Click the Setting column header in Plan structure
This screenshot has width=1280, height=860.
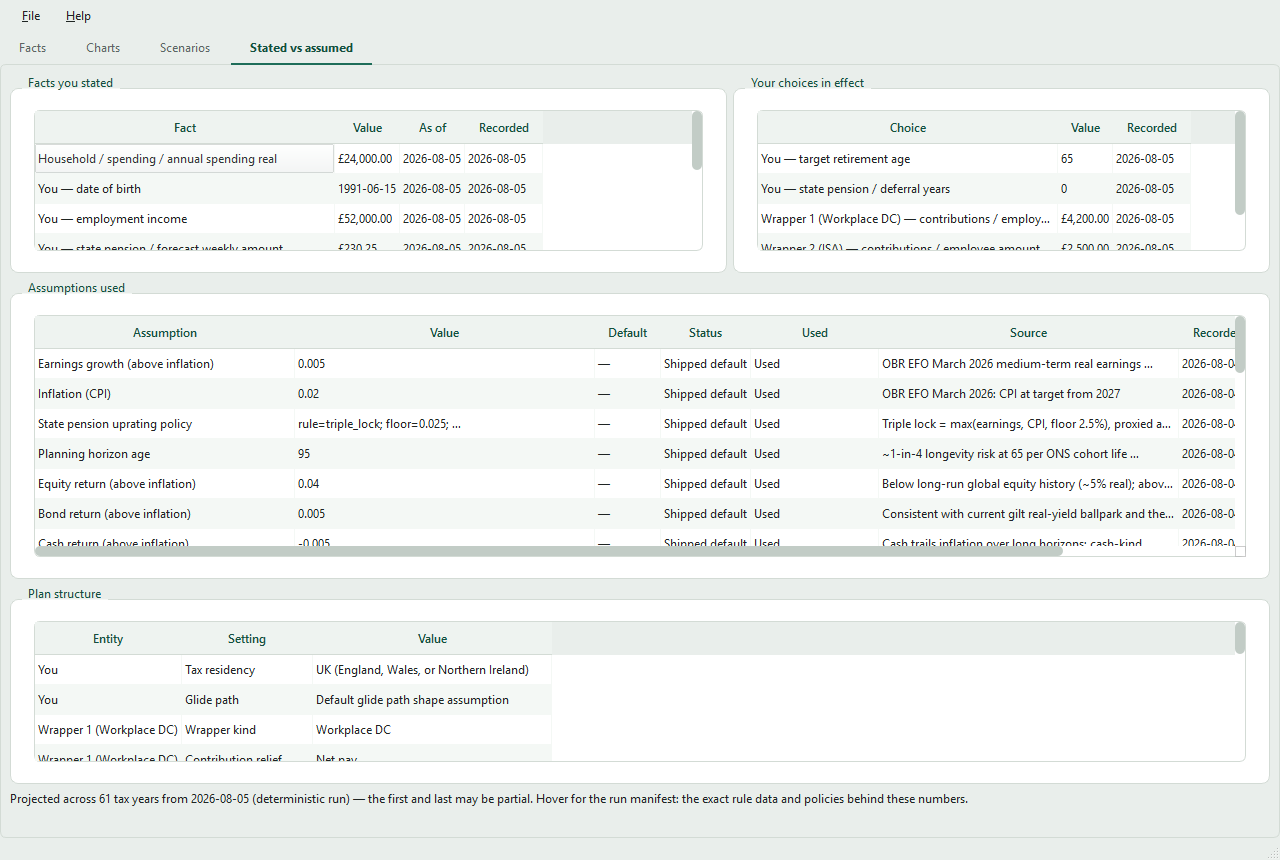click(x=247, y=639)
